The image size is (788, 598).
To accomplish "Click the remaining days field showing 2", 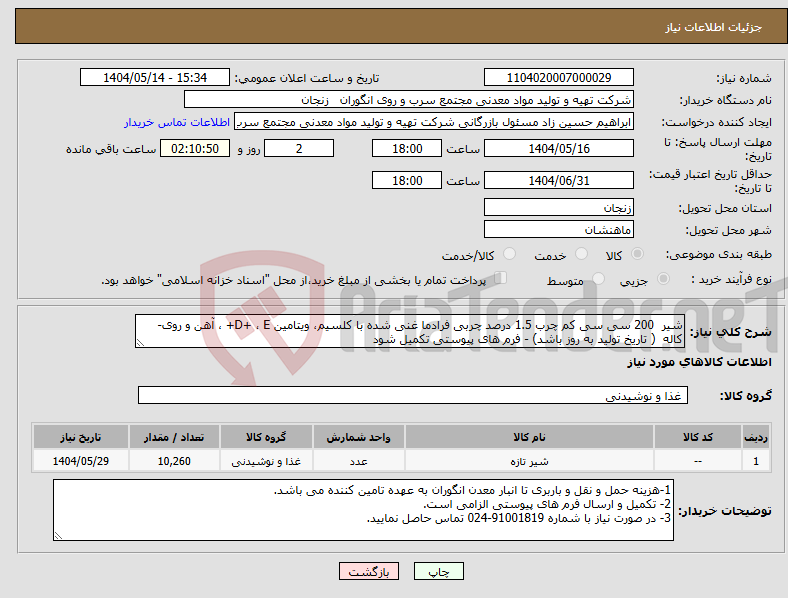I will tap(299, 148).
